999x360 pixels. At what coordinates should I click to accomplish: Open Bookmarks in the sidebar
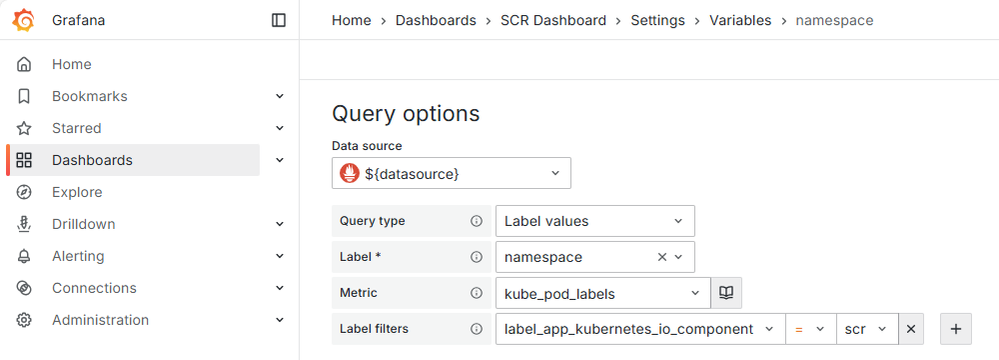point(90,96)
